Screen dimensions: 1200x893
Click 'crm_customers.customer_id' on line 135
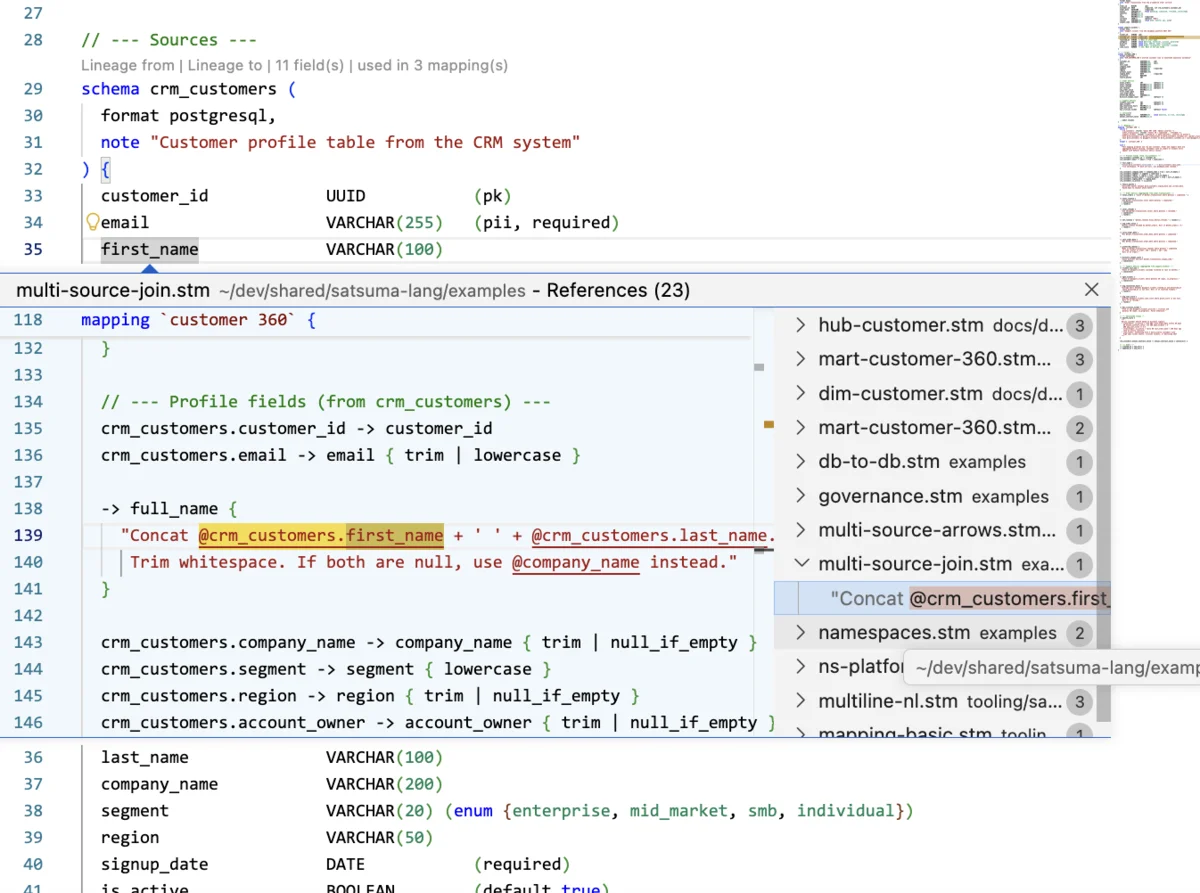(x=223, y=428)
